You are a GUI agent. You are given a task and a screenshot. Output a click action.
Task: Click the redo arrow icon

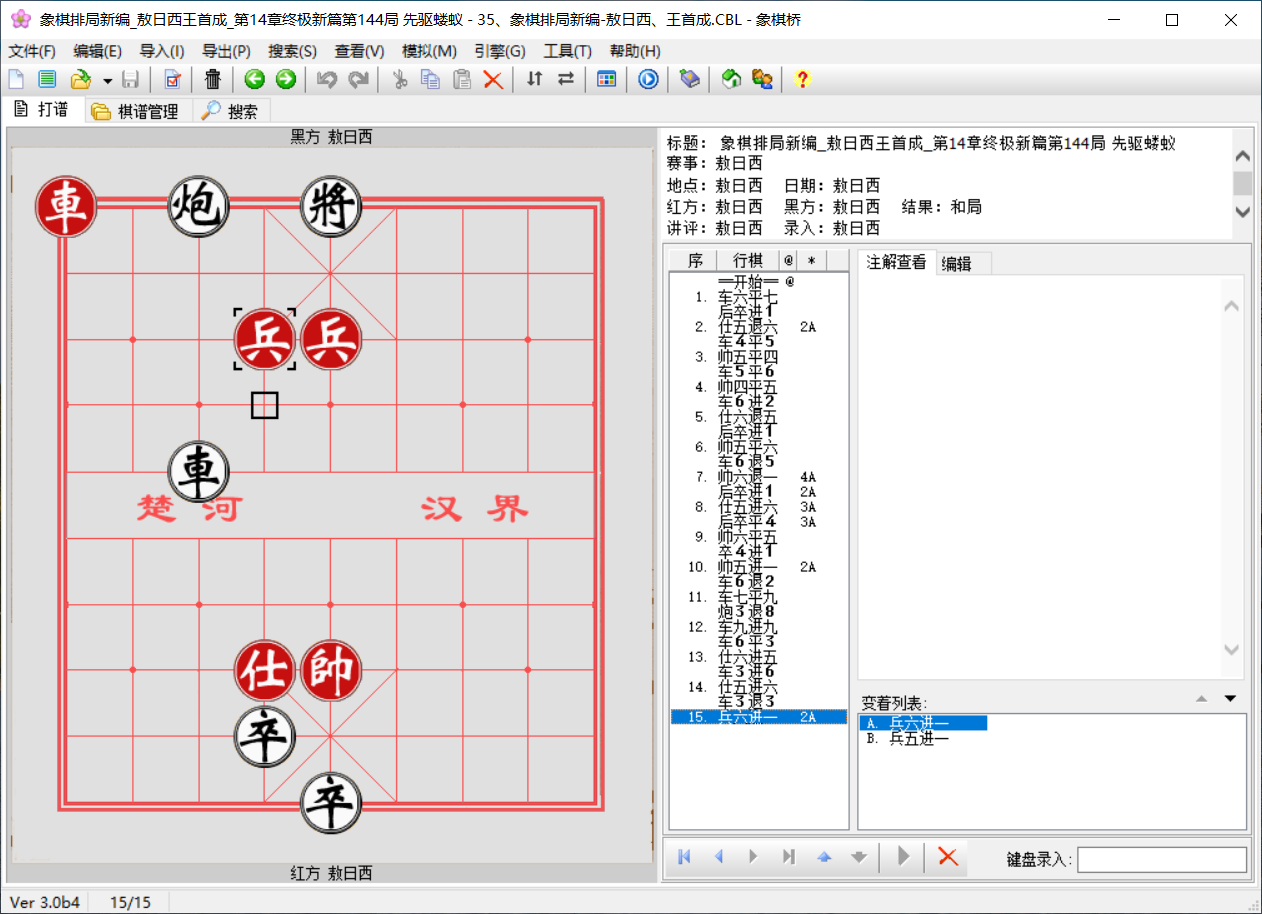coord(359,80)
